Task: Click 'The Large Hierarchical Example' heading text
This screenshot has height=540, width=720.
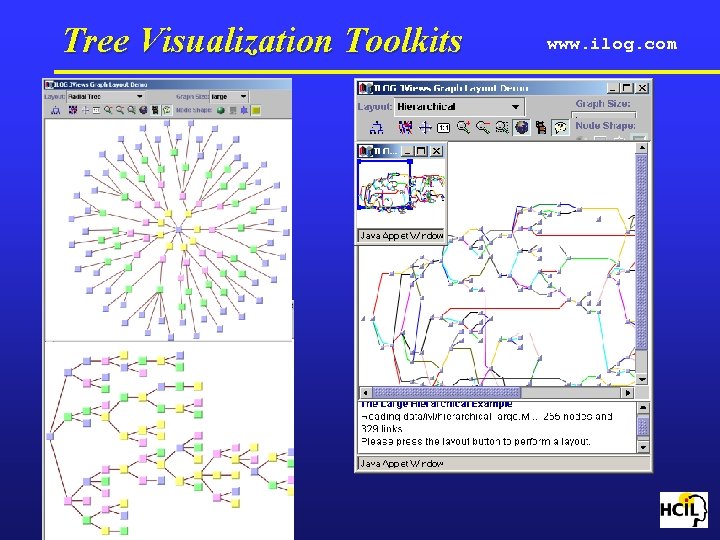Action: click(436, 404)
